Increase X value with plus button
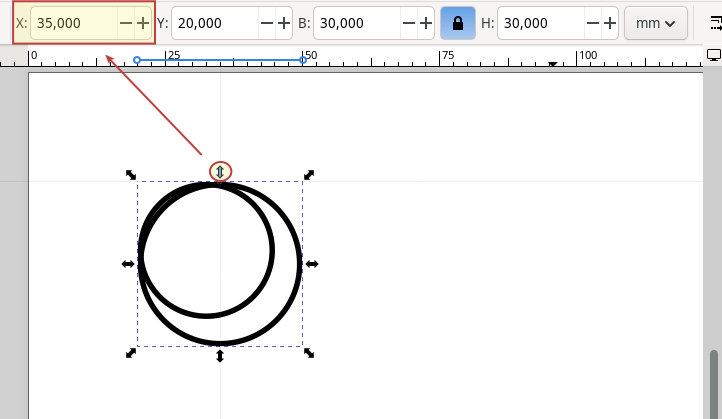Screen dimensions: 722x419 [143, 23]
